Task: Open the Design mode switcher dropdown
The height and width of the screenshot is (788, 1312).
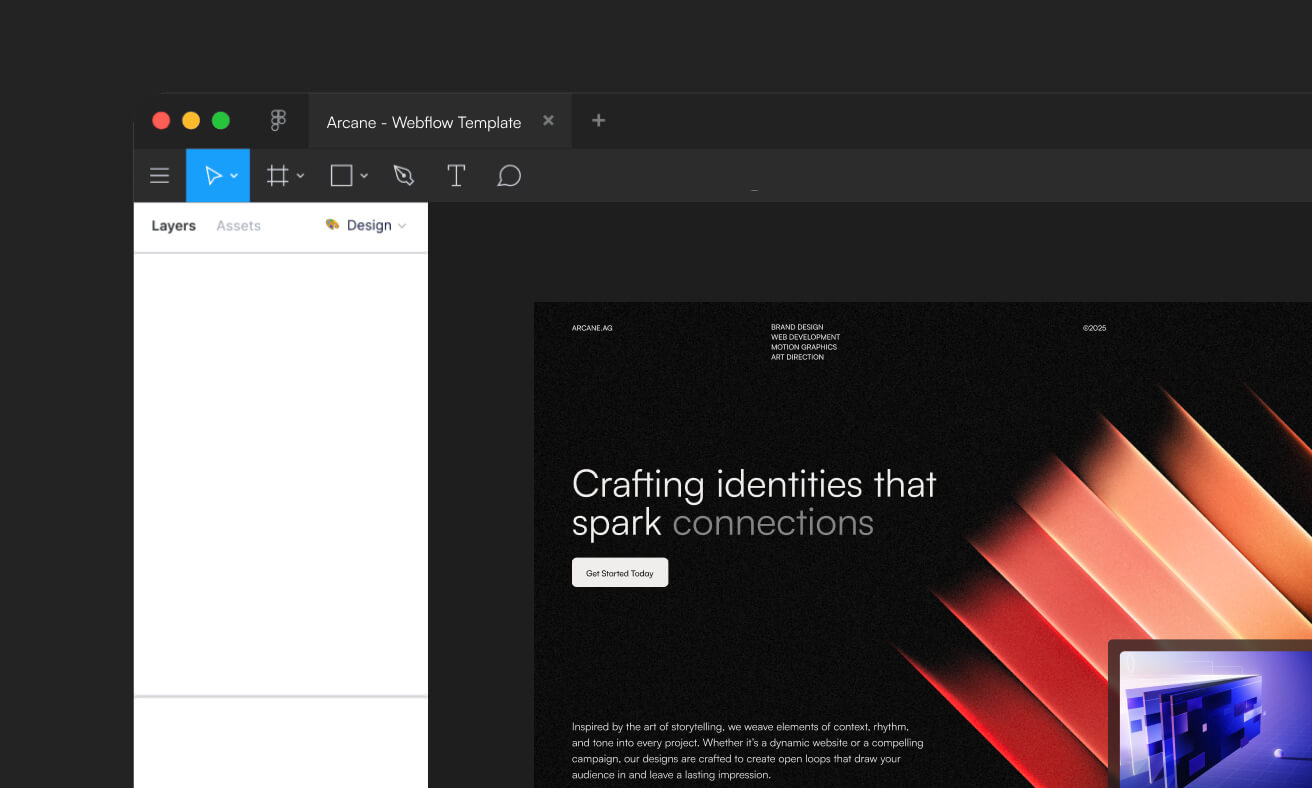Action: 403,225
